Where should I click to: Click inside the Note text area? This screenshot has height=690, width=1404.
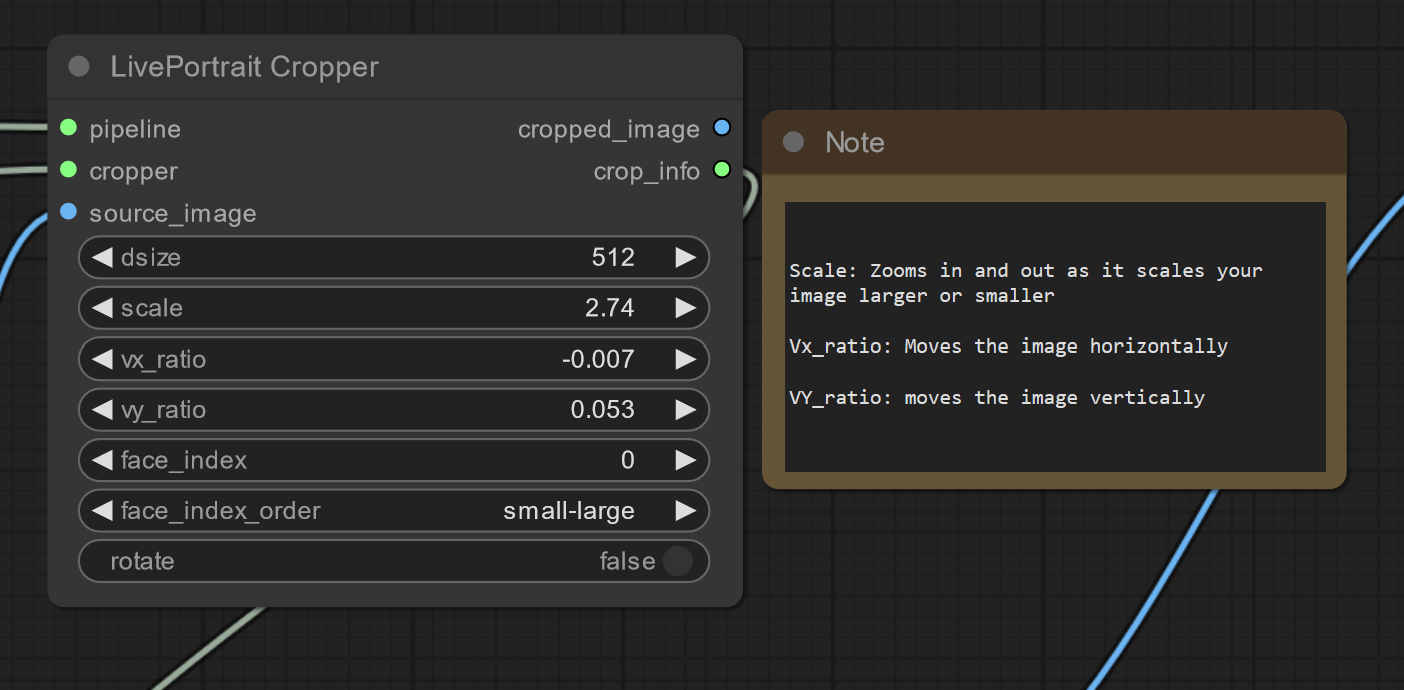click(1055, 337)
